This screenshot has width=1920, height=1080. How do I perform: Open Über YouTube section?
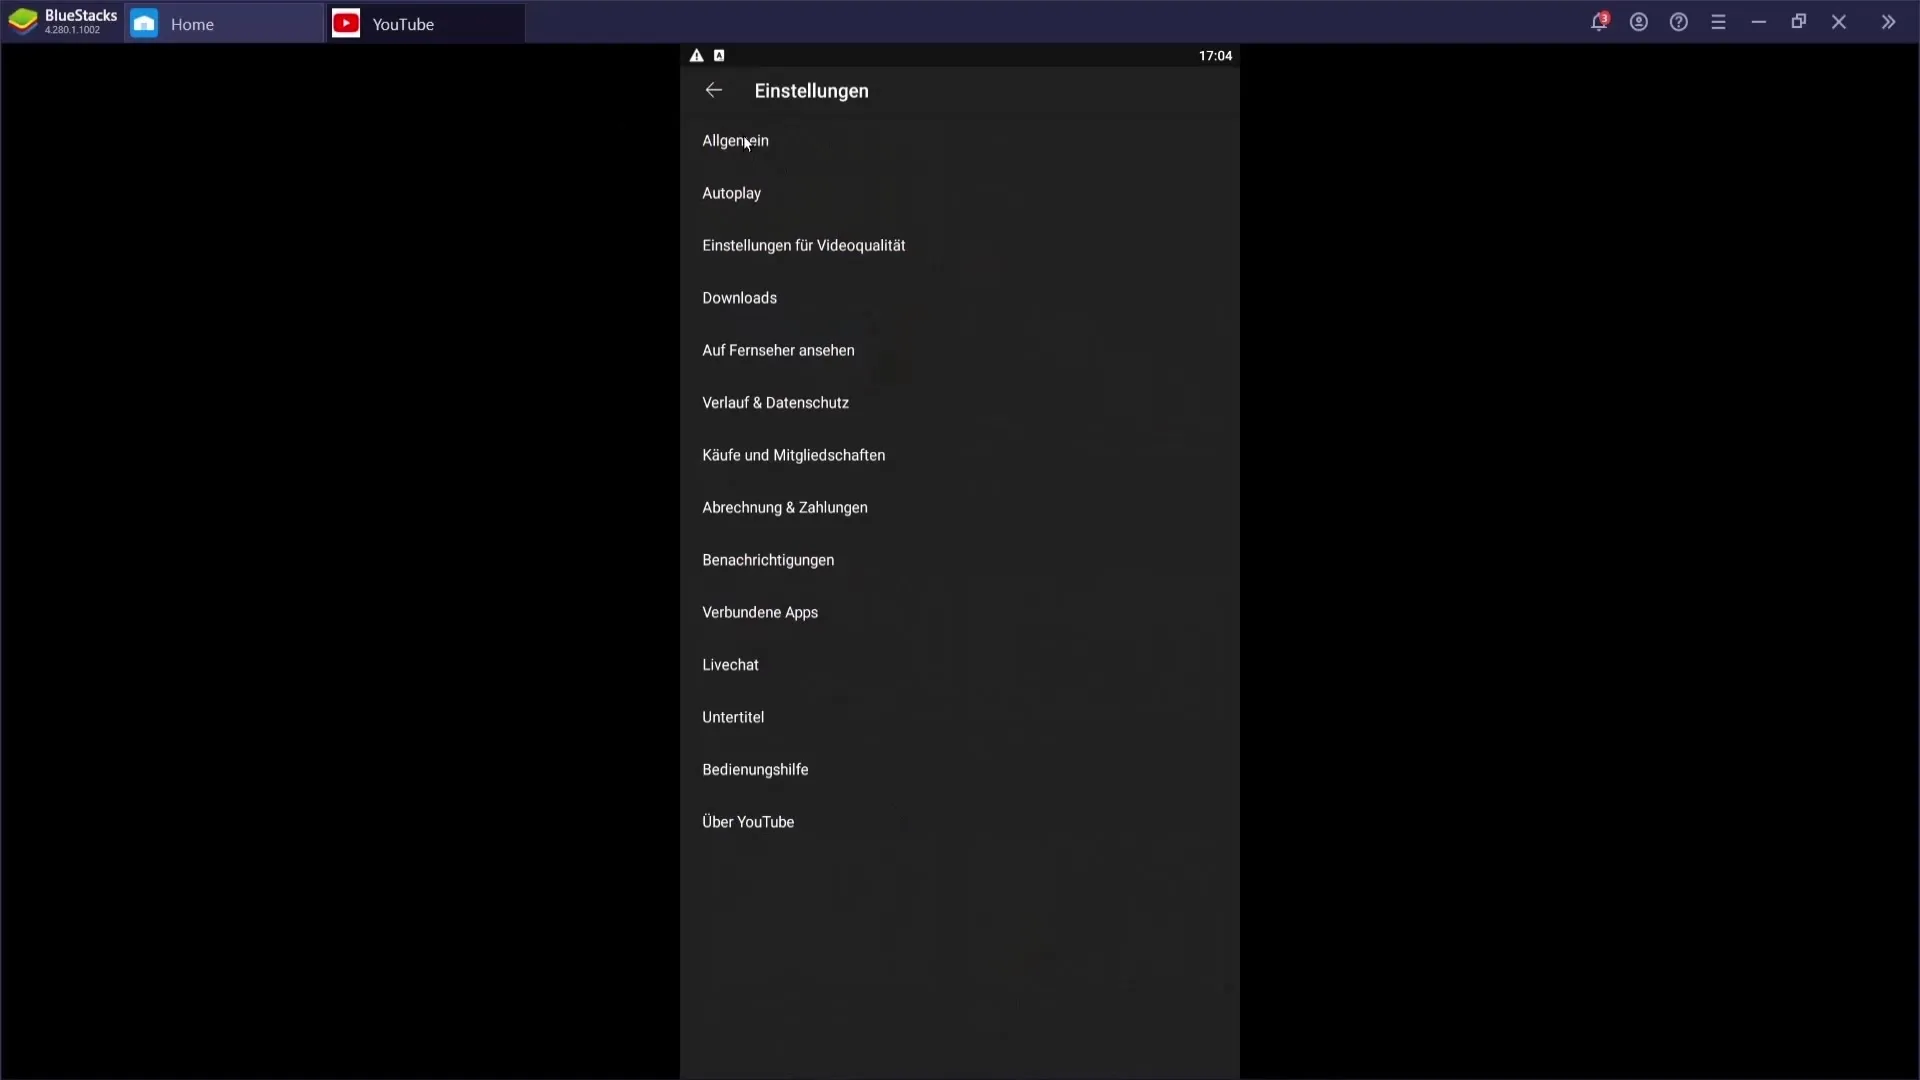(x=749, y=822)
